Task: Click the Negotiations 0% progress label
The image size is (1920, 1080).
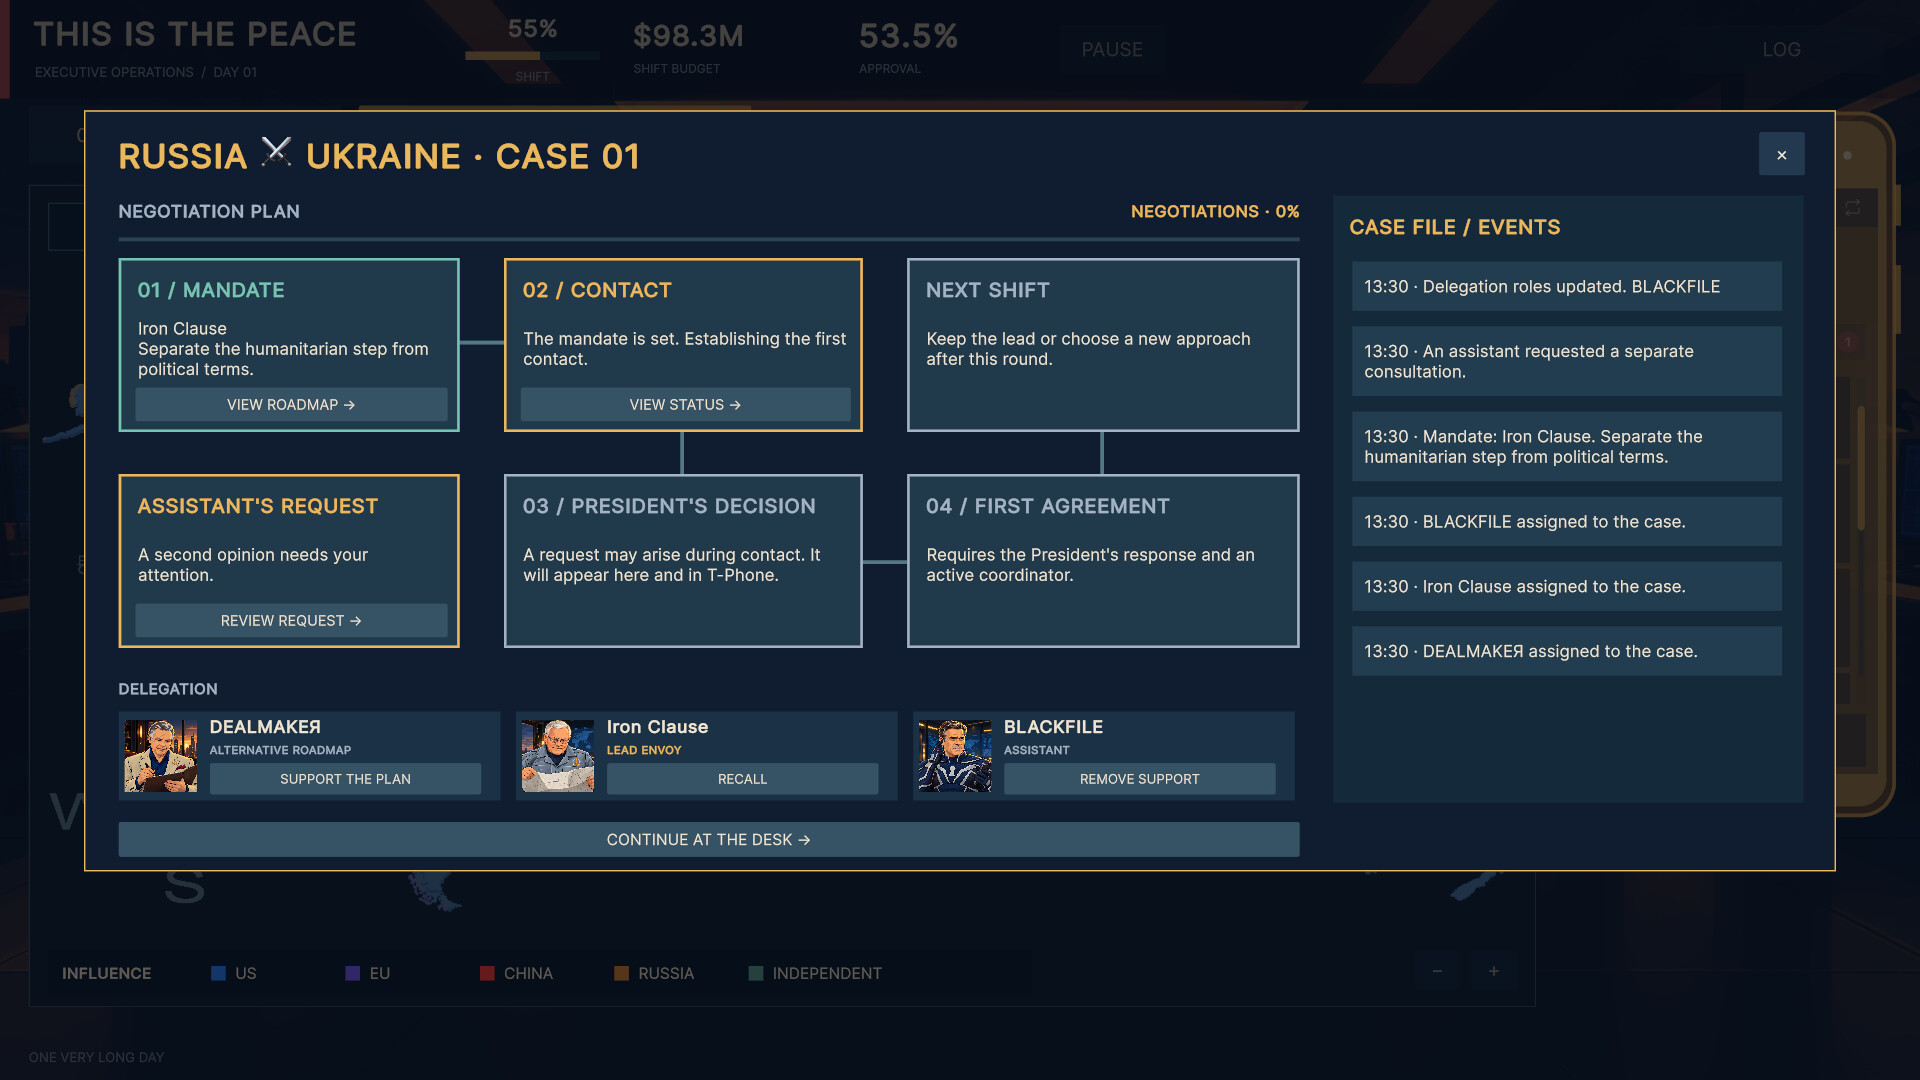Action: pyautogui.click(x=1215, y=212)
